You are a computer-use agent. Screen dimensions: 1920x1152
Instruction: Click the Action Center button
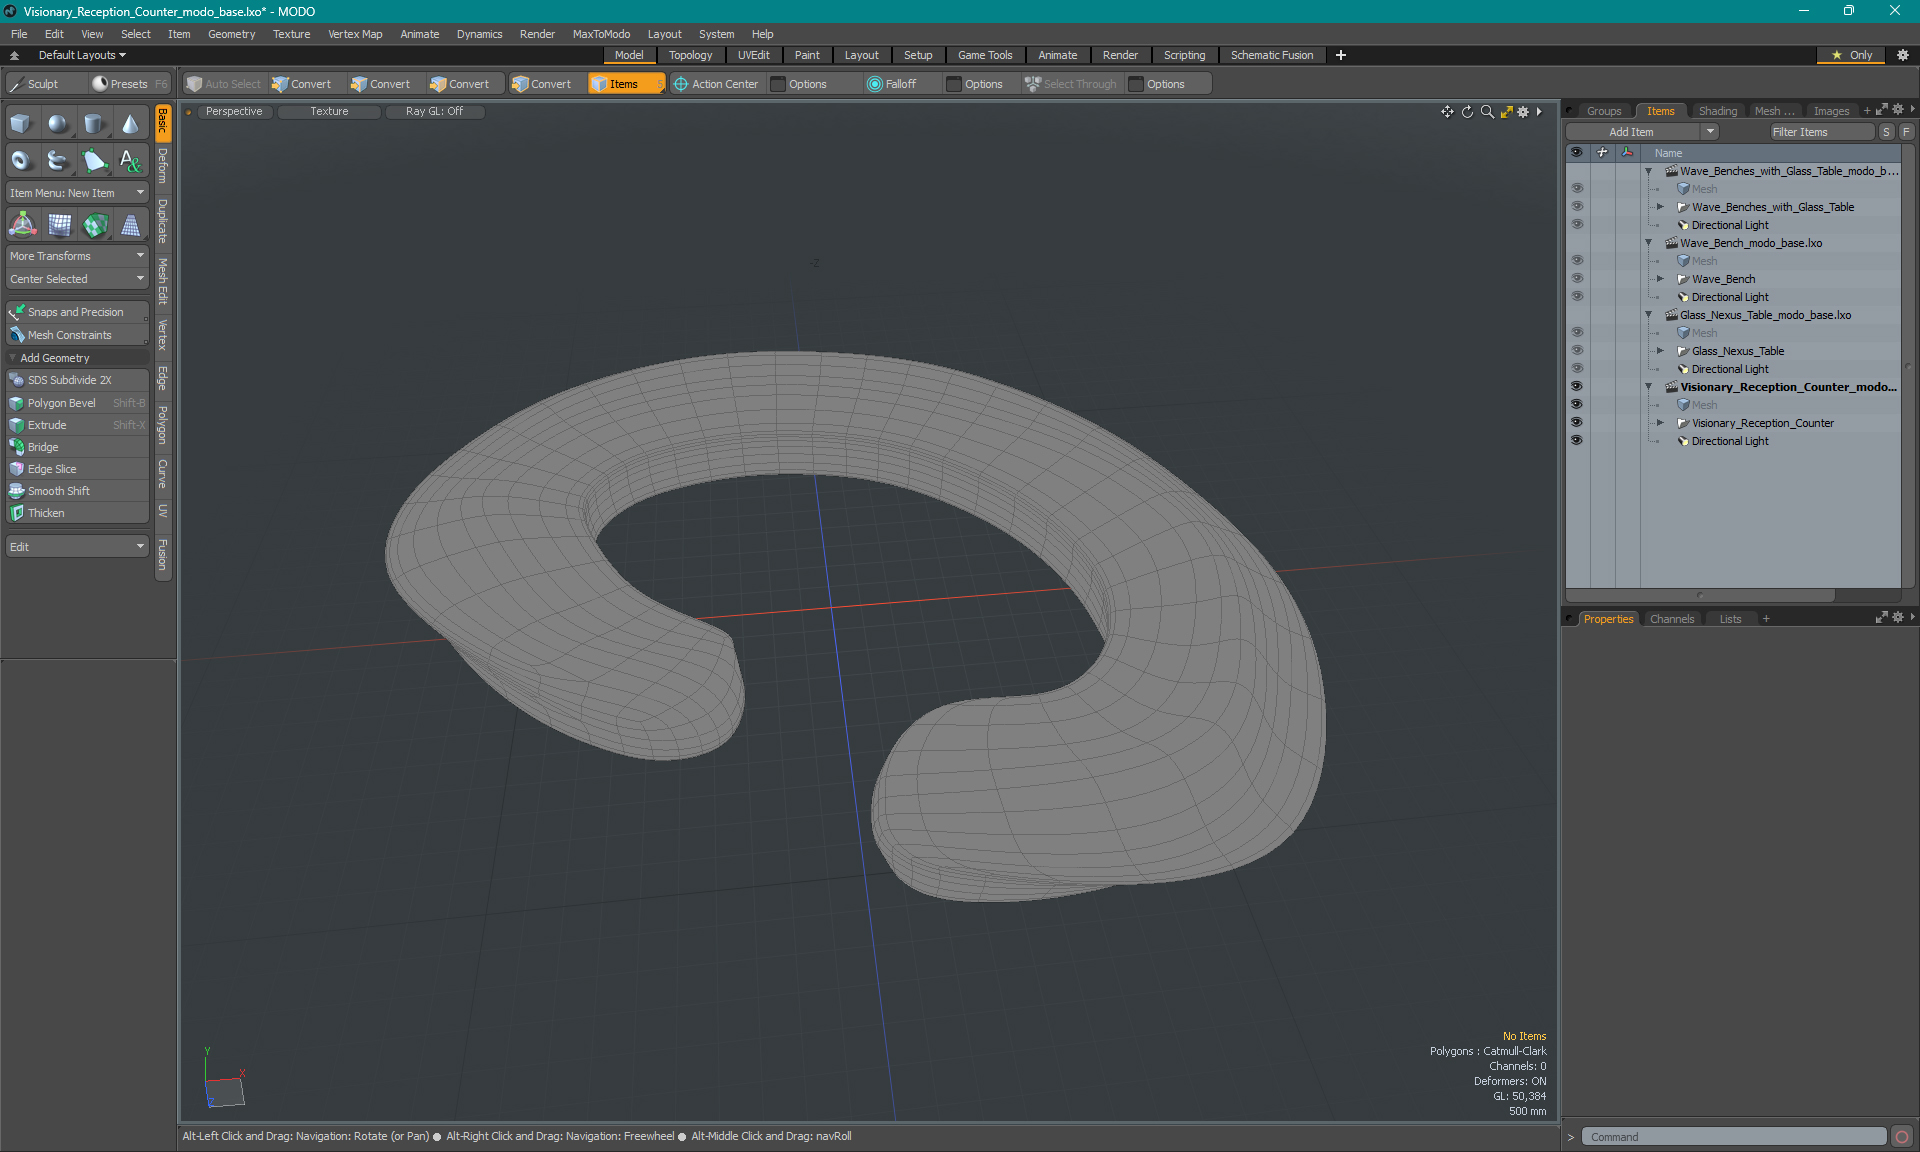point(716,84)
